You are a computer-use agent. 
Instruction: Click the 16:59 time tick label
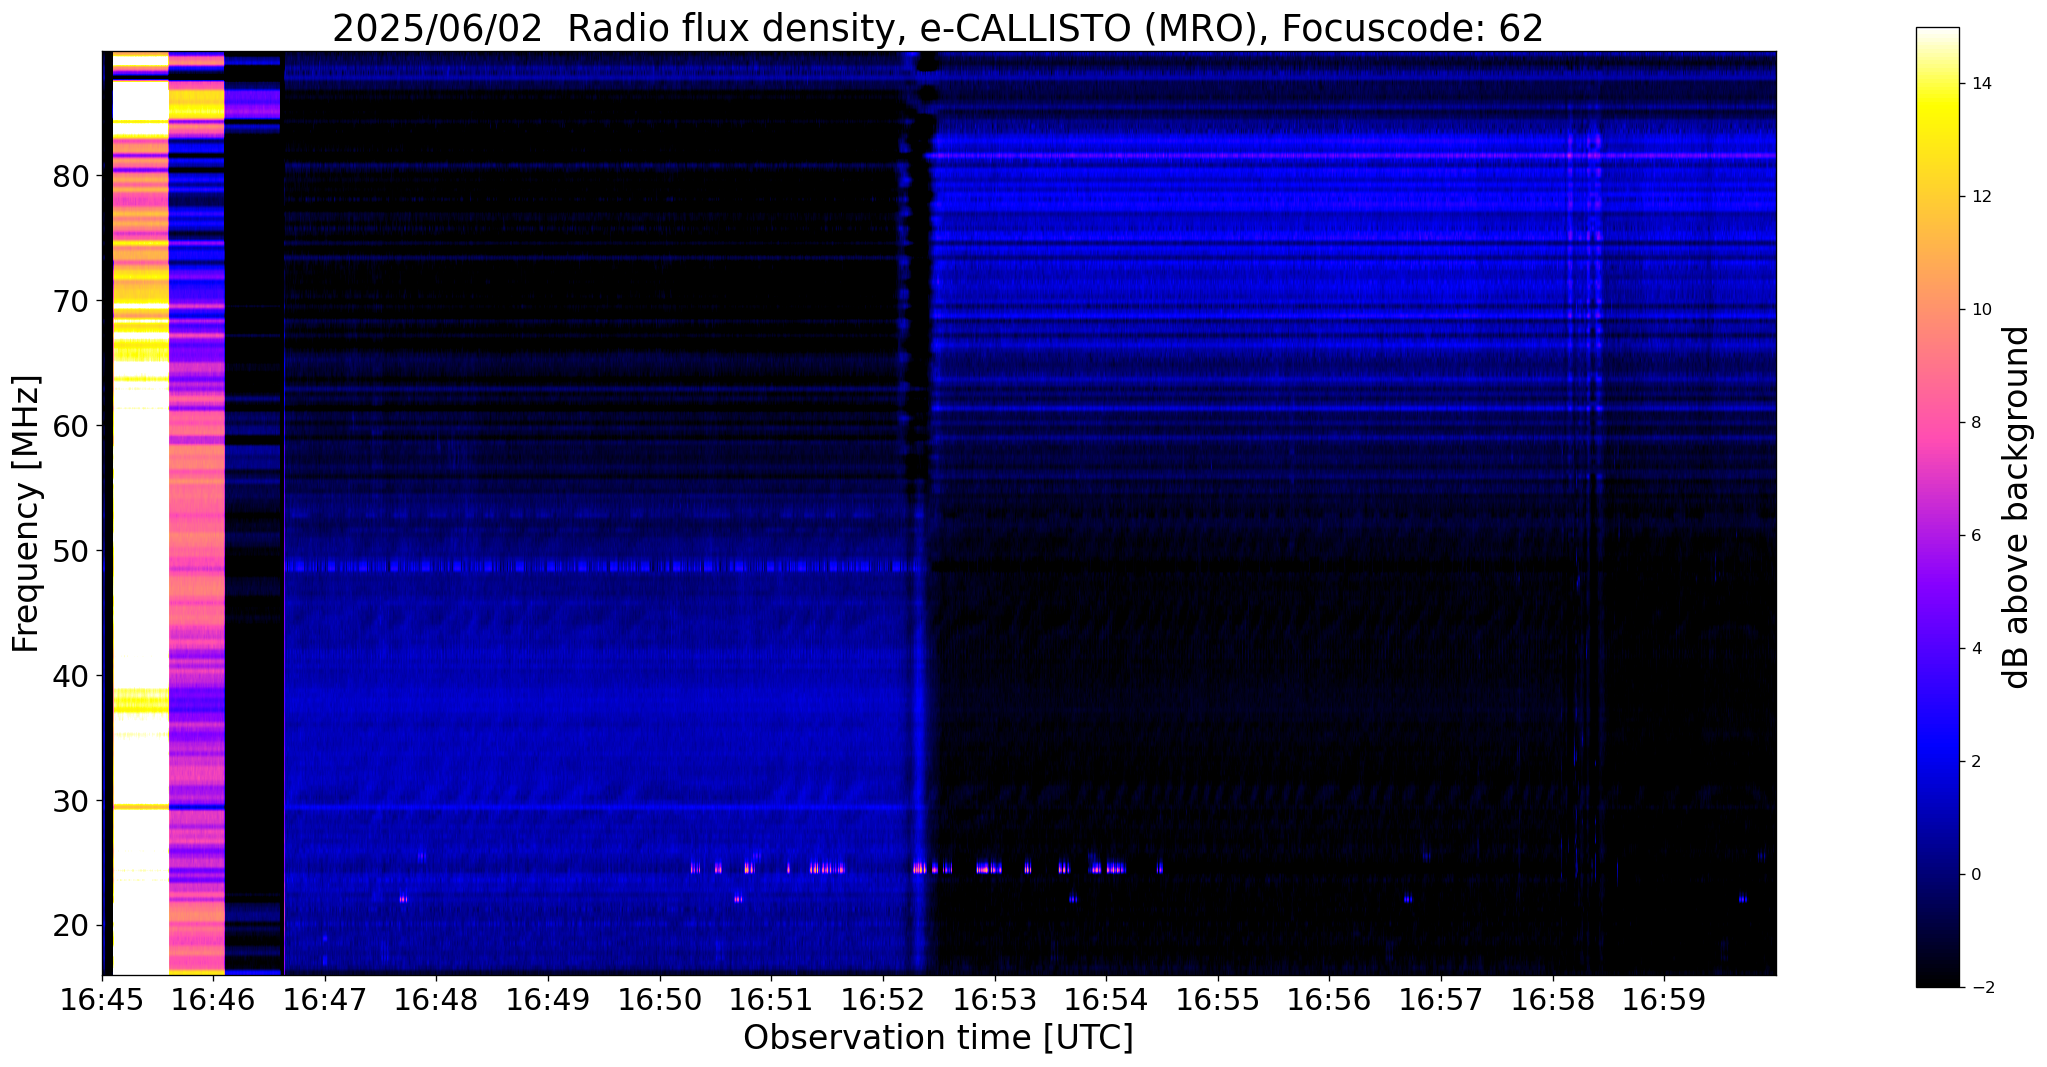pos(1664,1000)
